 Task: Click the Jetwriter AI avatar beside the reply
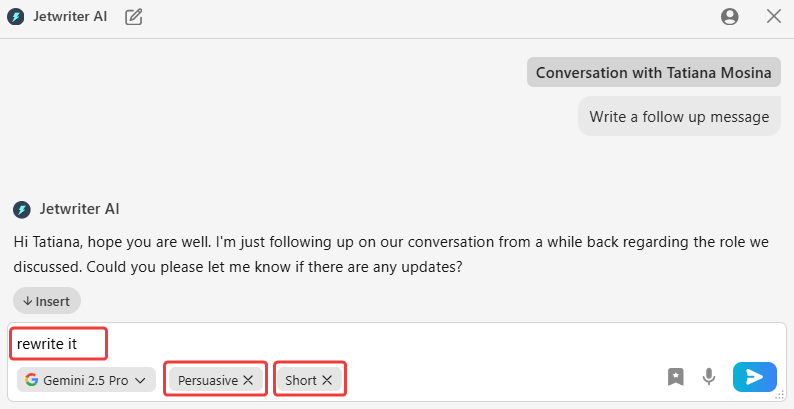pyautogui.click(x=22, y=209)
